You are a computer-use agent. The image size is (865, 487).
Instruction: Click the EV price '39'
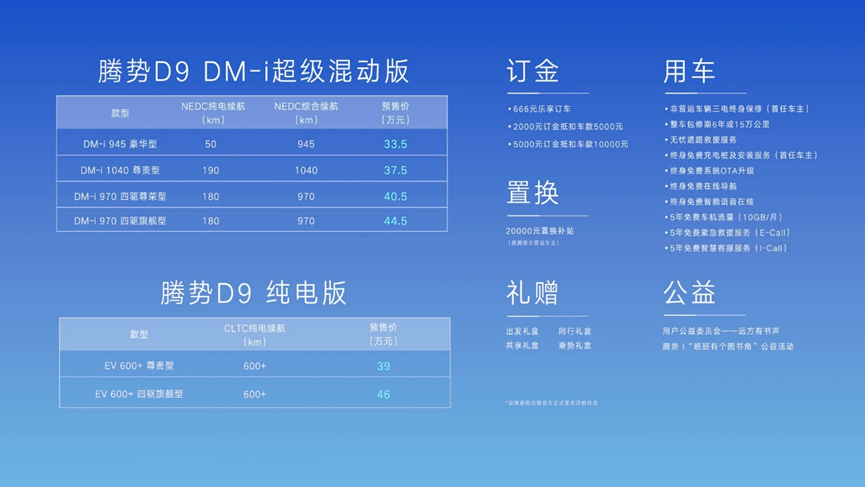pos(383,366)
